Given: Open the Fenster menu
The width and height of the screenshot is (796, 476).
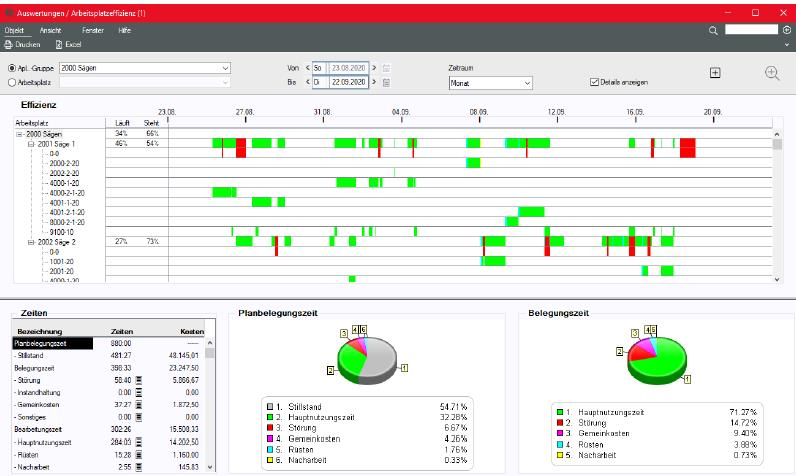Looking at the screenshot, I should pyautogui.click(x=92, y=31).
